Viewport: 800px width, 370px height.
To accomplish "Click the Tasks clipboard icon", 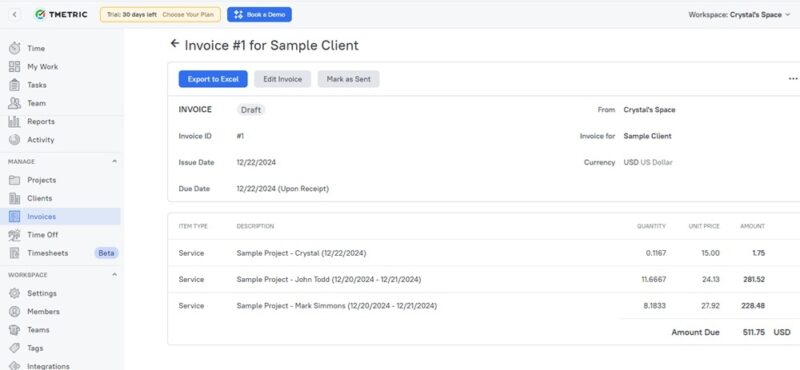I will point(14,85).
